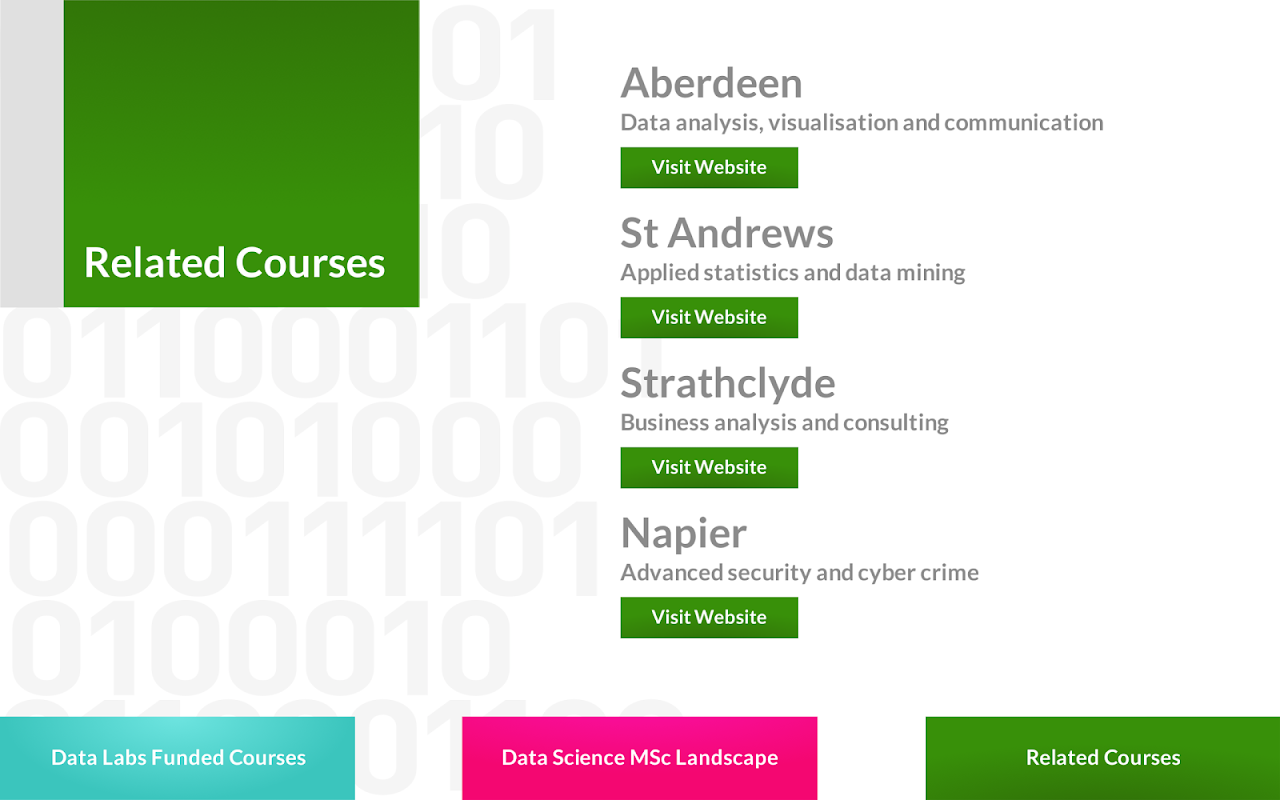
Task: Open Napier's Visit Website button
Action: [x=709, y=617]
